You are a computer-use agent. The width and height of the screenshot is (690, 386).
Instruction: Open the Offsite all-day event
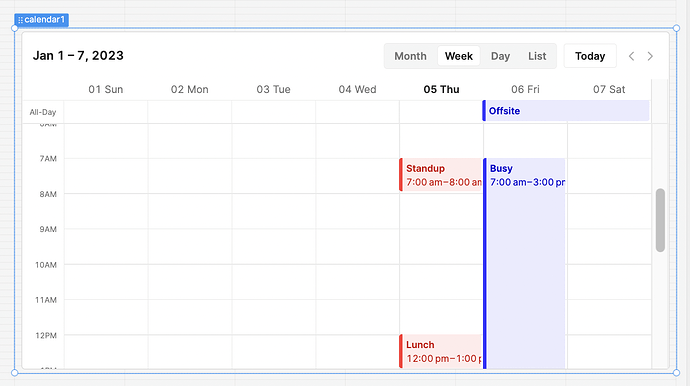click(566, 110)
